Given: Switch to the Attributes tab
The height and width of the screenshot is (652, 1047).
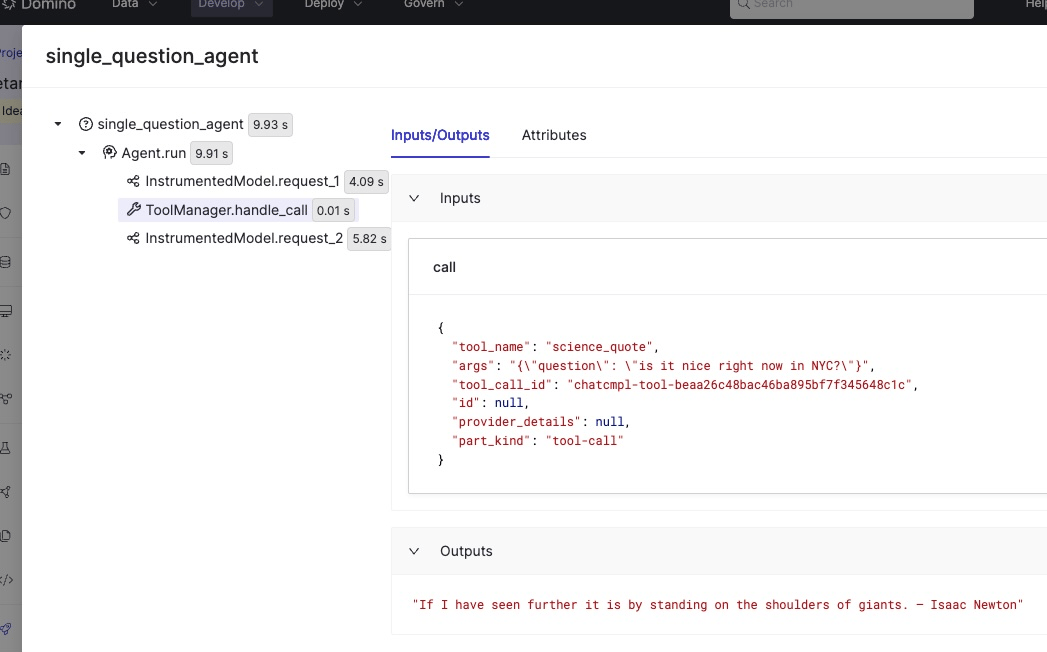Looking at the screenshot, I should pos(554,135).
